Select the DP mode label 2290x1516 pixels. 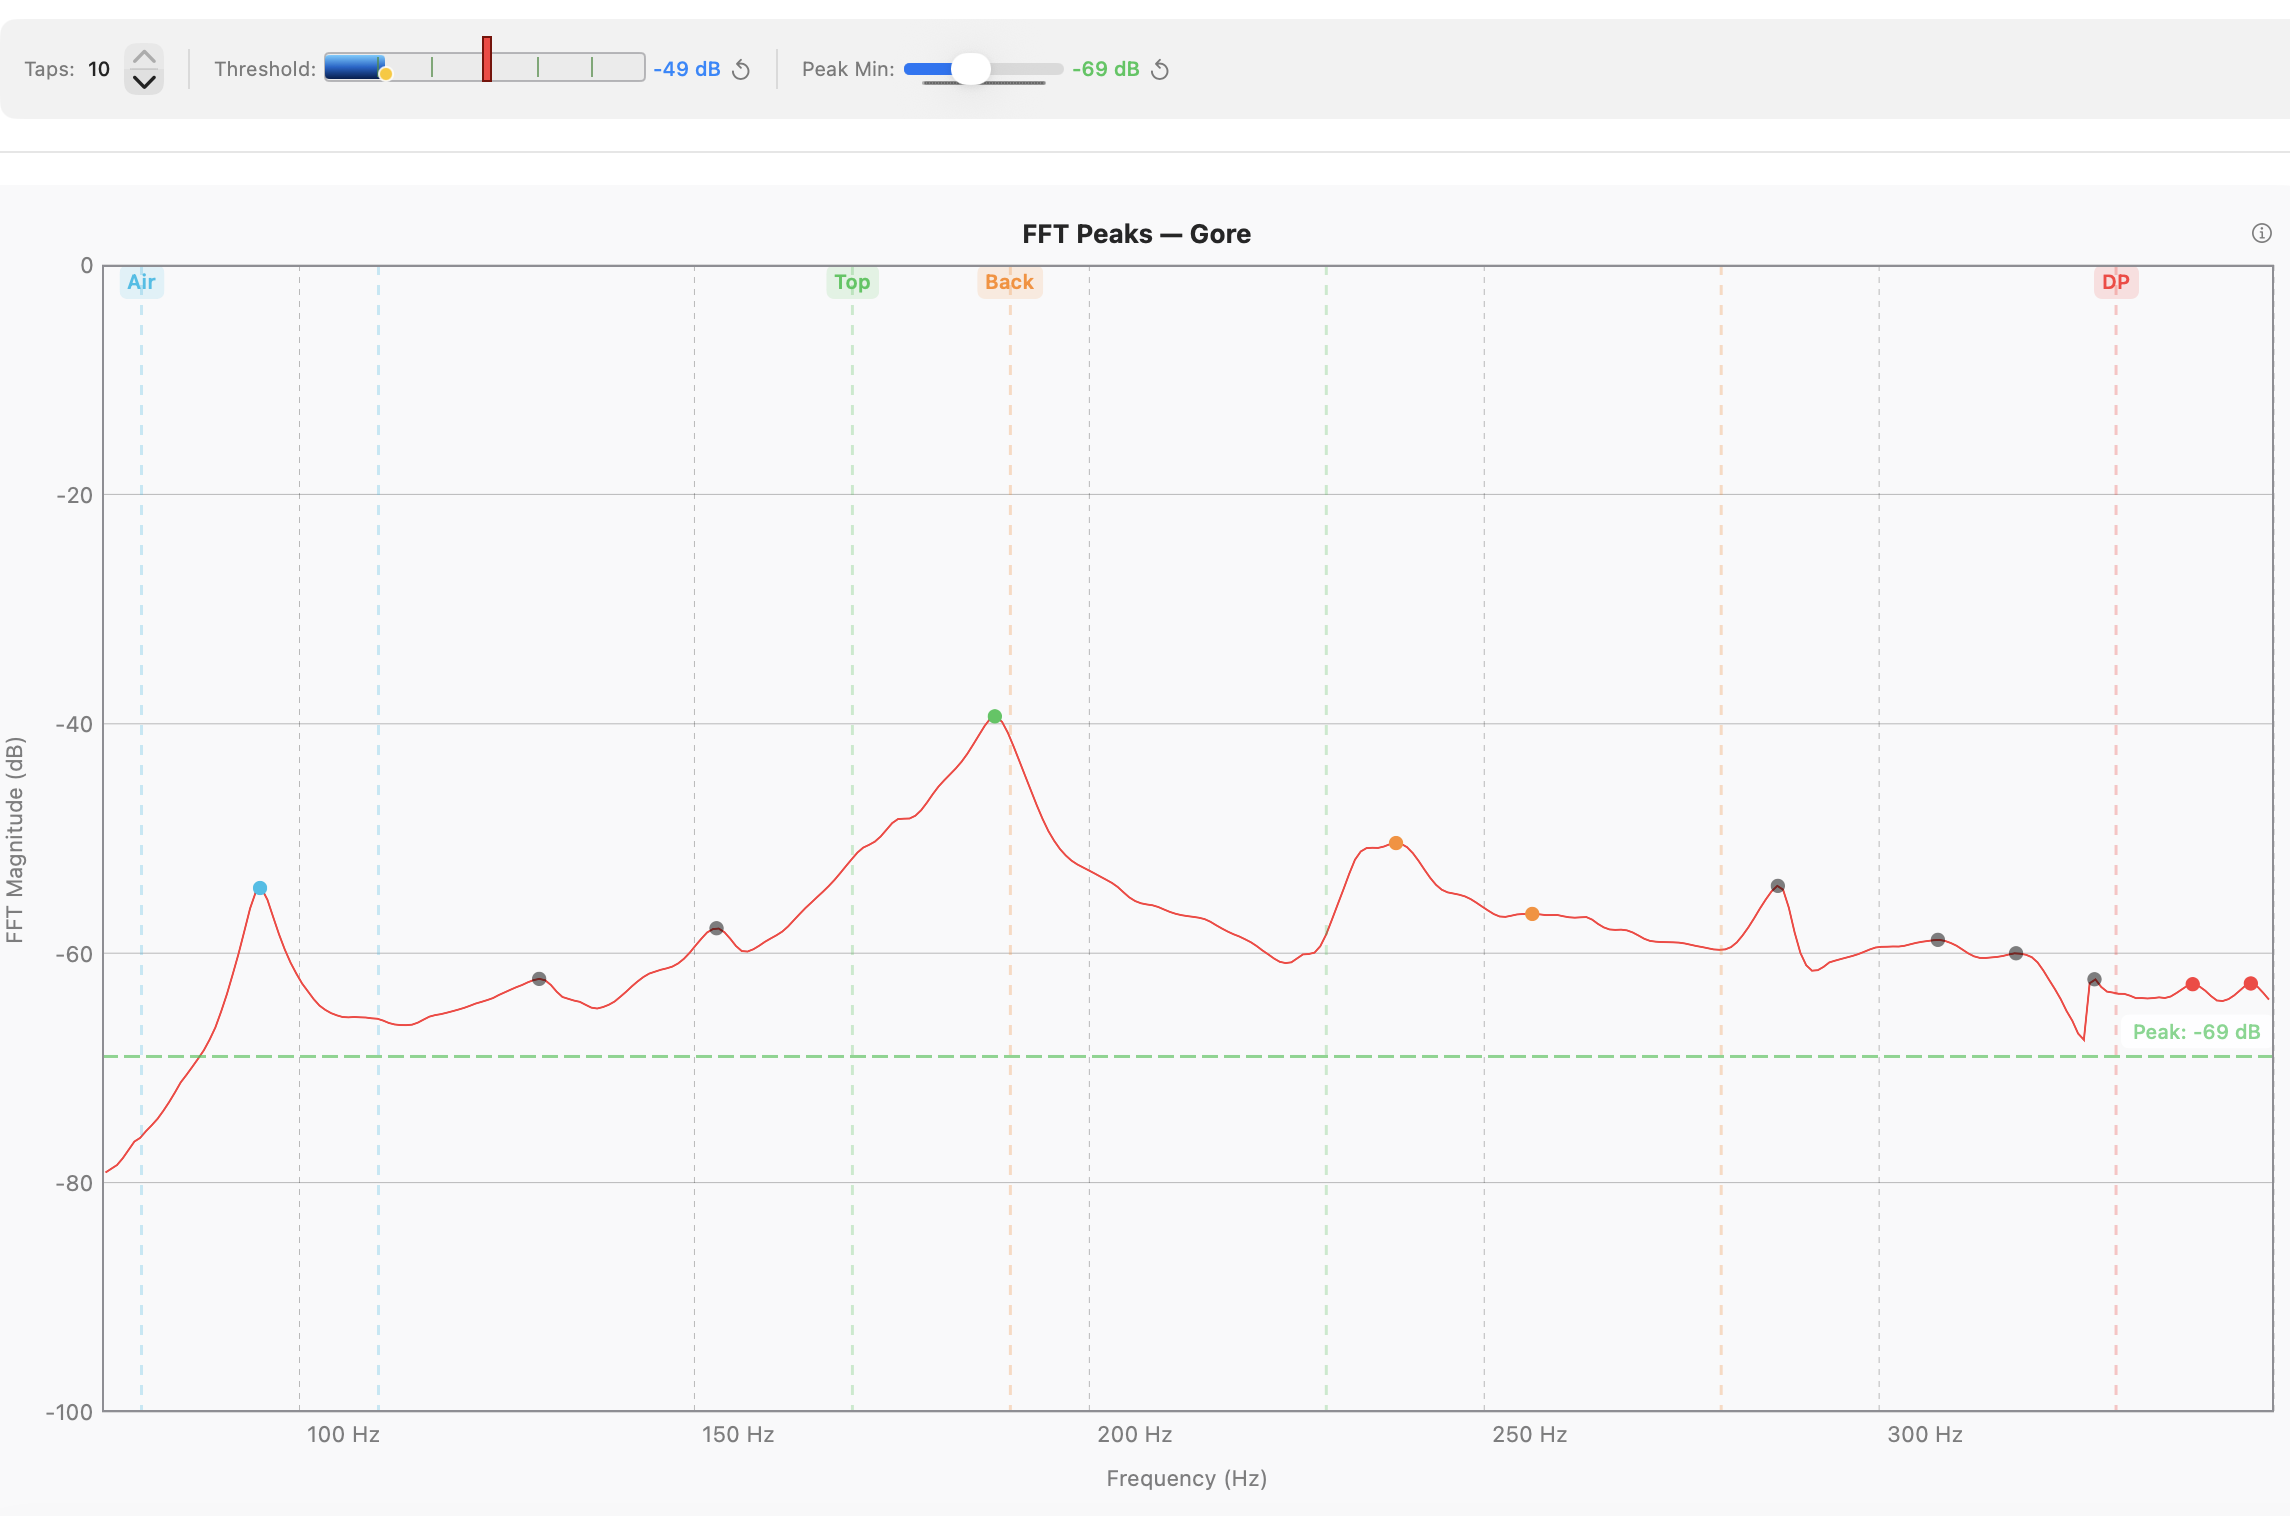2116,282
